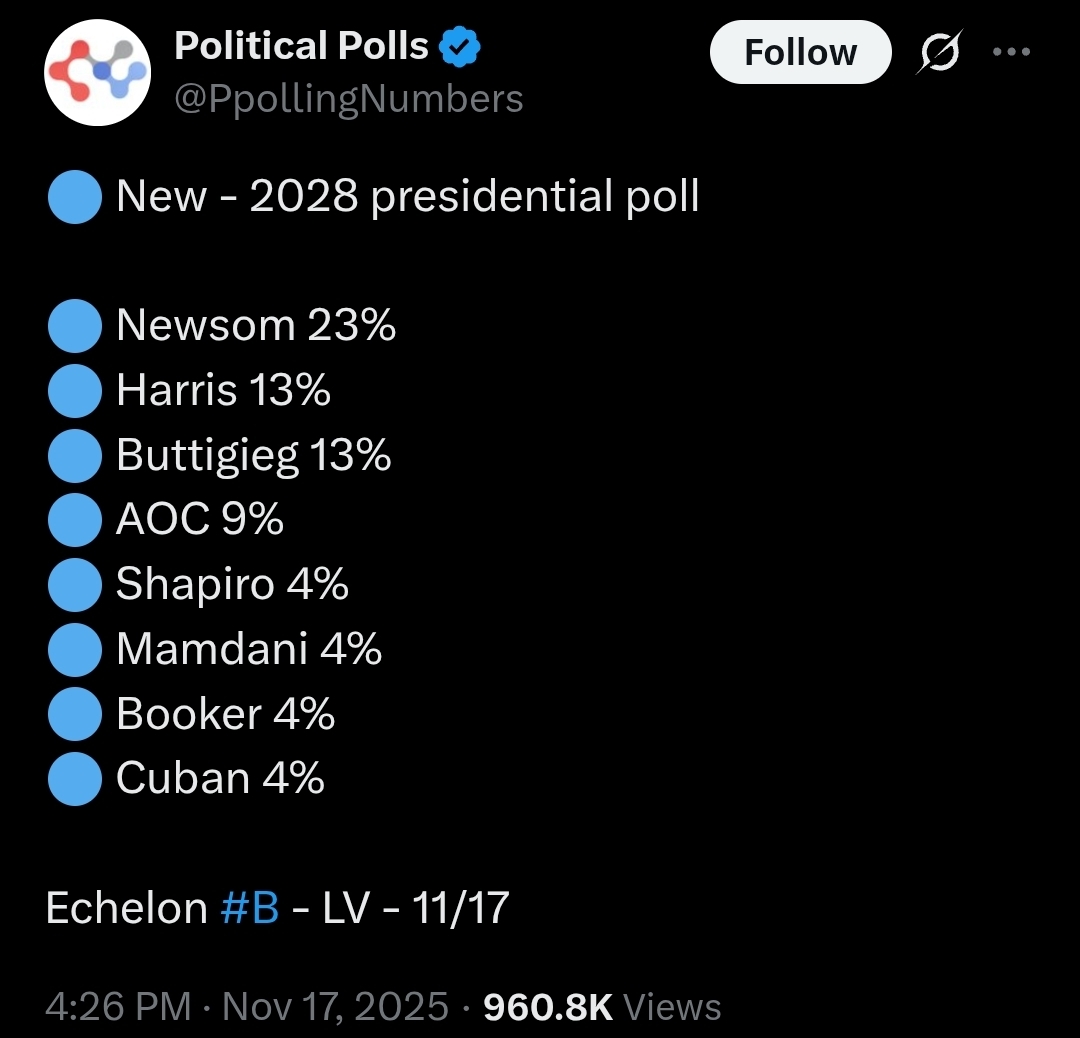The height and width of the screenshot is (1038, 1080).
Task: Open the three-dot more options menu
Action: tap(1010, 52)
